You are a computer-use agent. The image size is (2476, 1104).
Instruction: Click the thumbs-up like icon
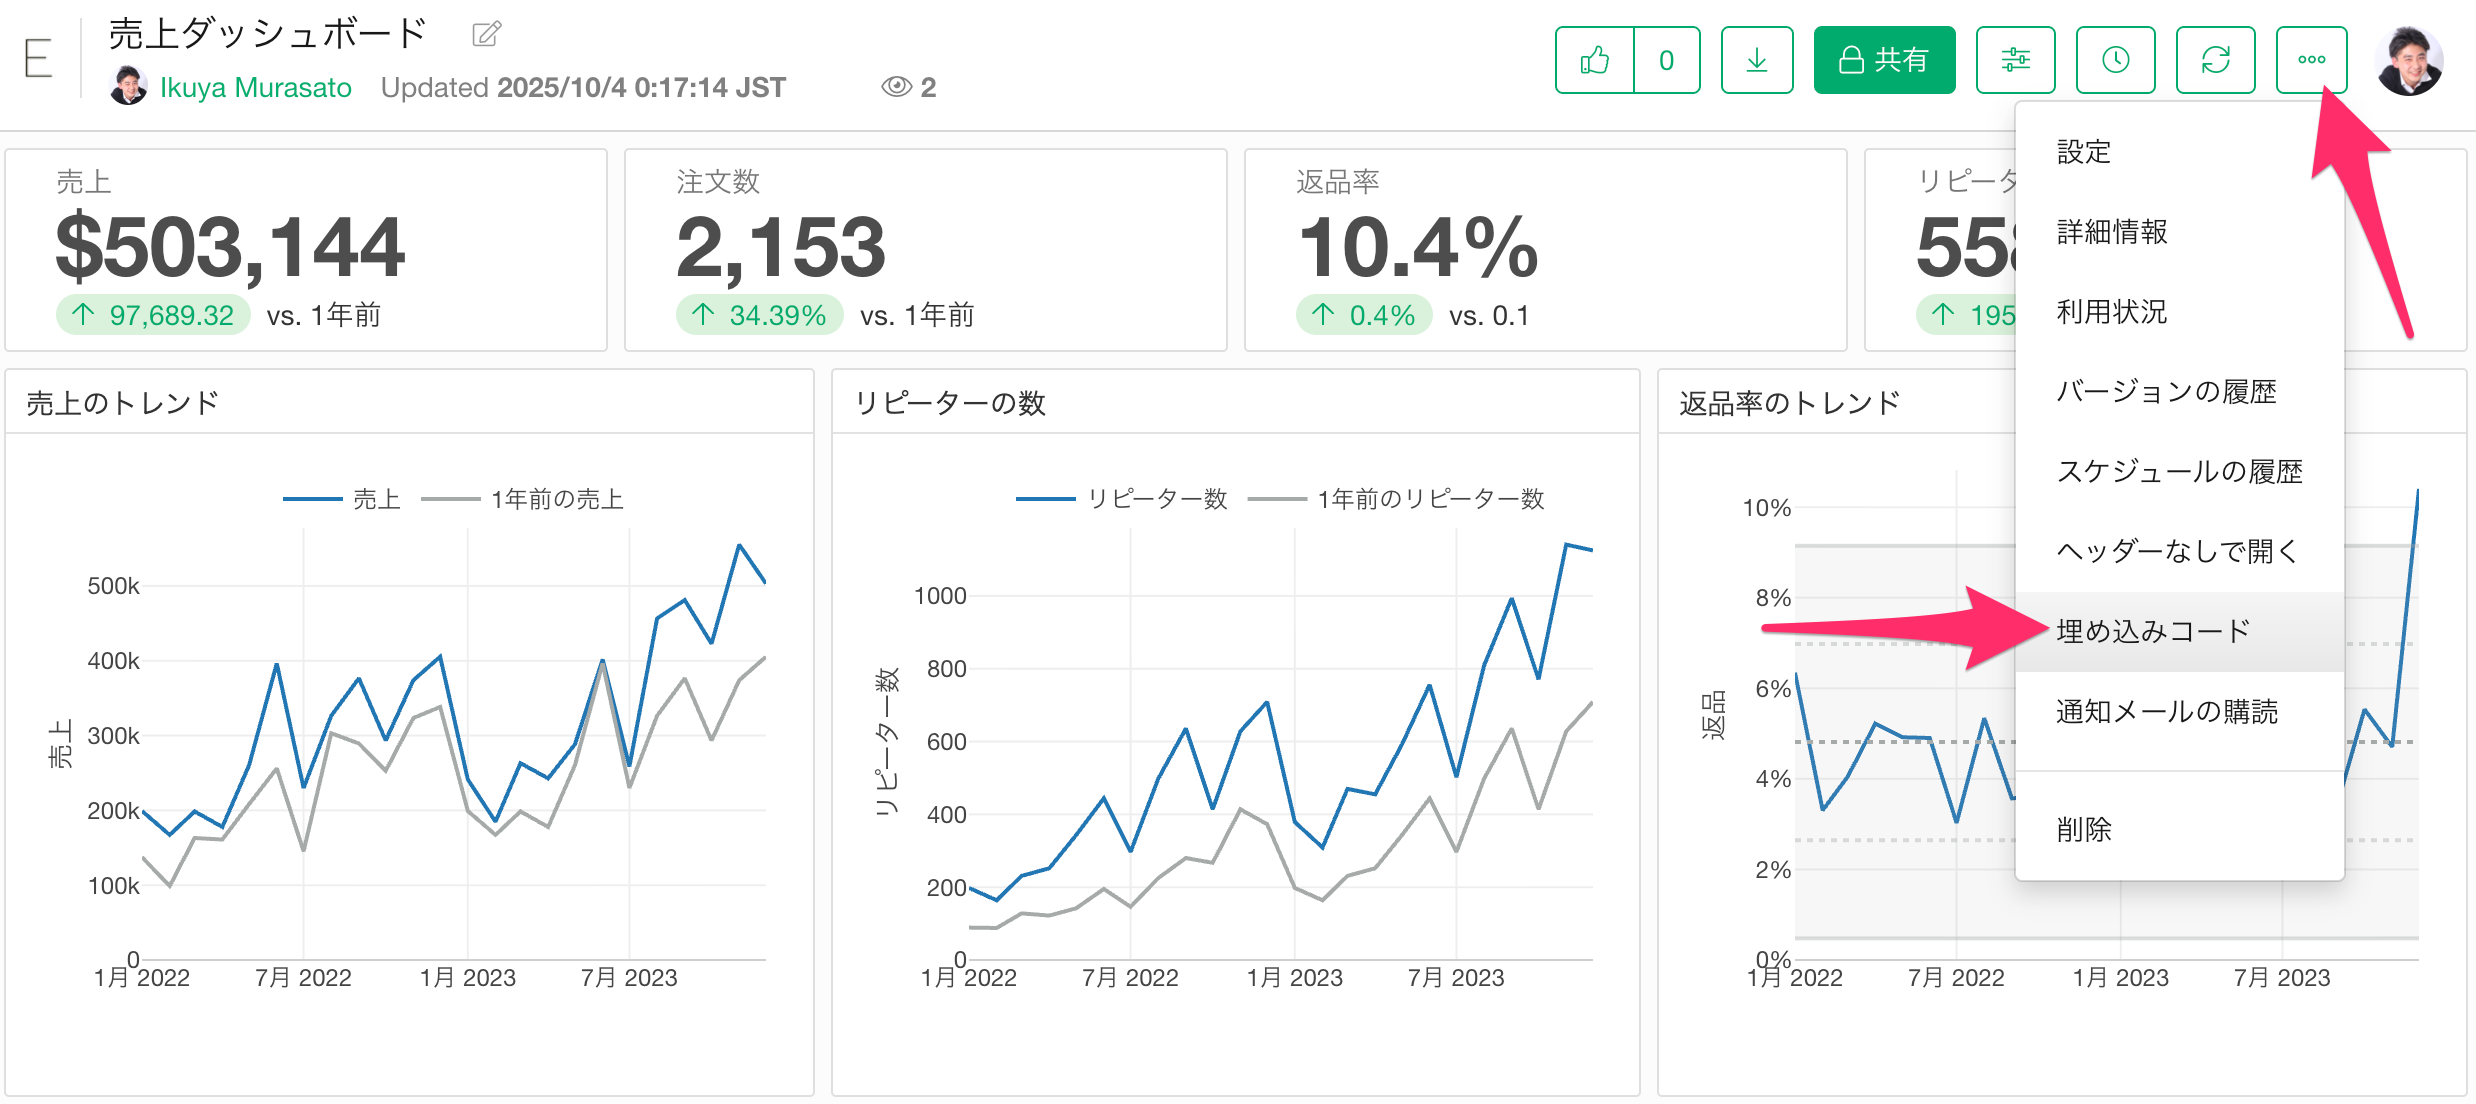point(1595,60)
